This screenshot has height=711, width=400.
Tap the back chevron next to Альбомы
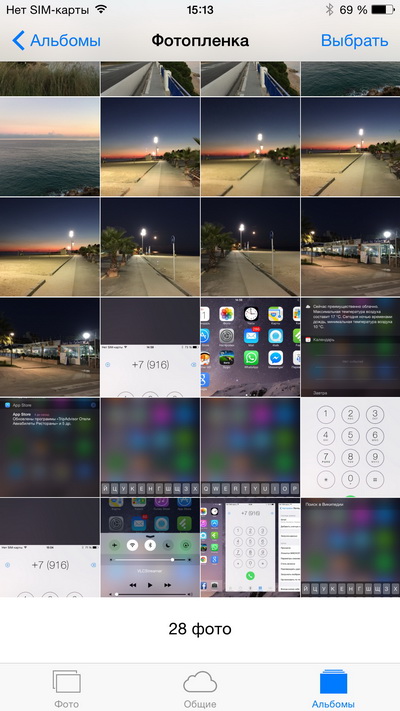click(18, 41)
